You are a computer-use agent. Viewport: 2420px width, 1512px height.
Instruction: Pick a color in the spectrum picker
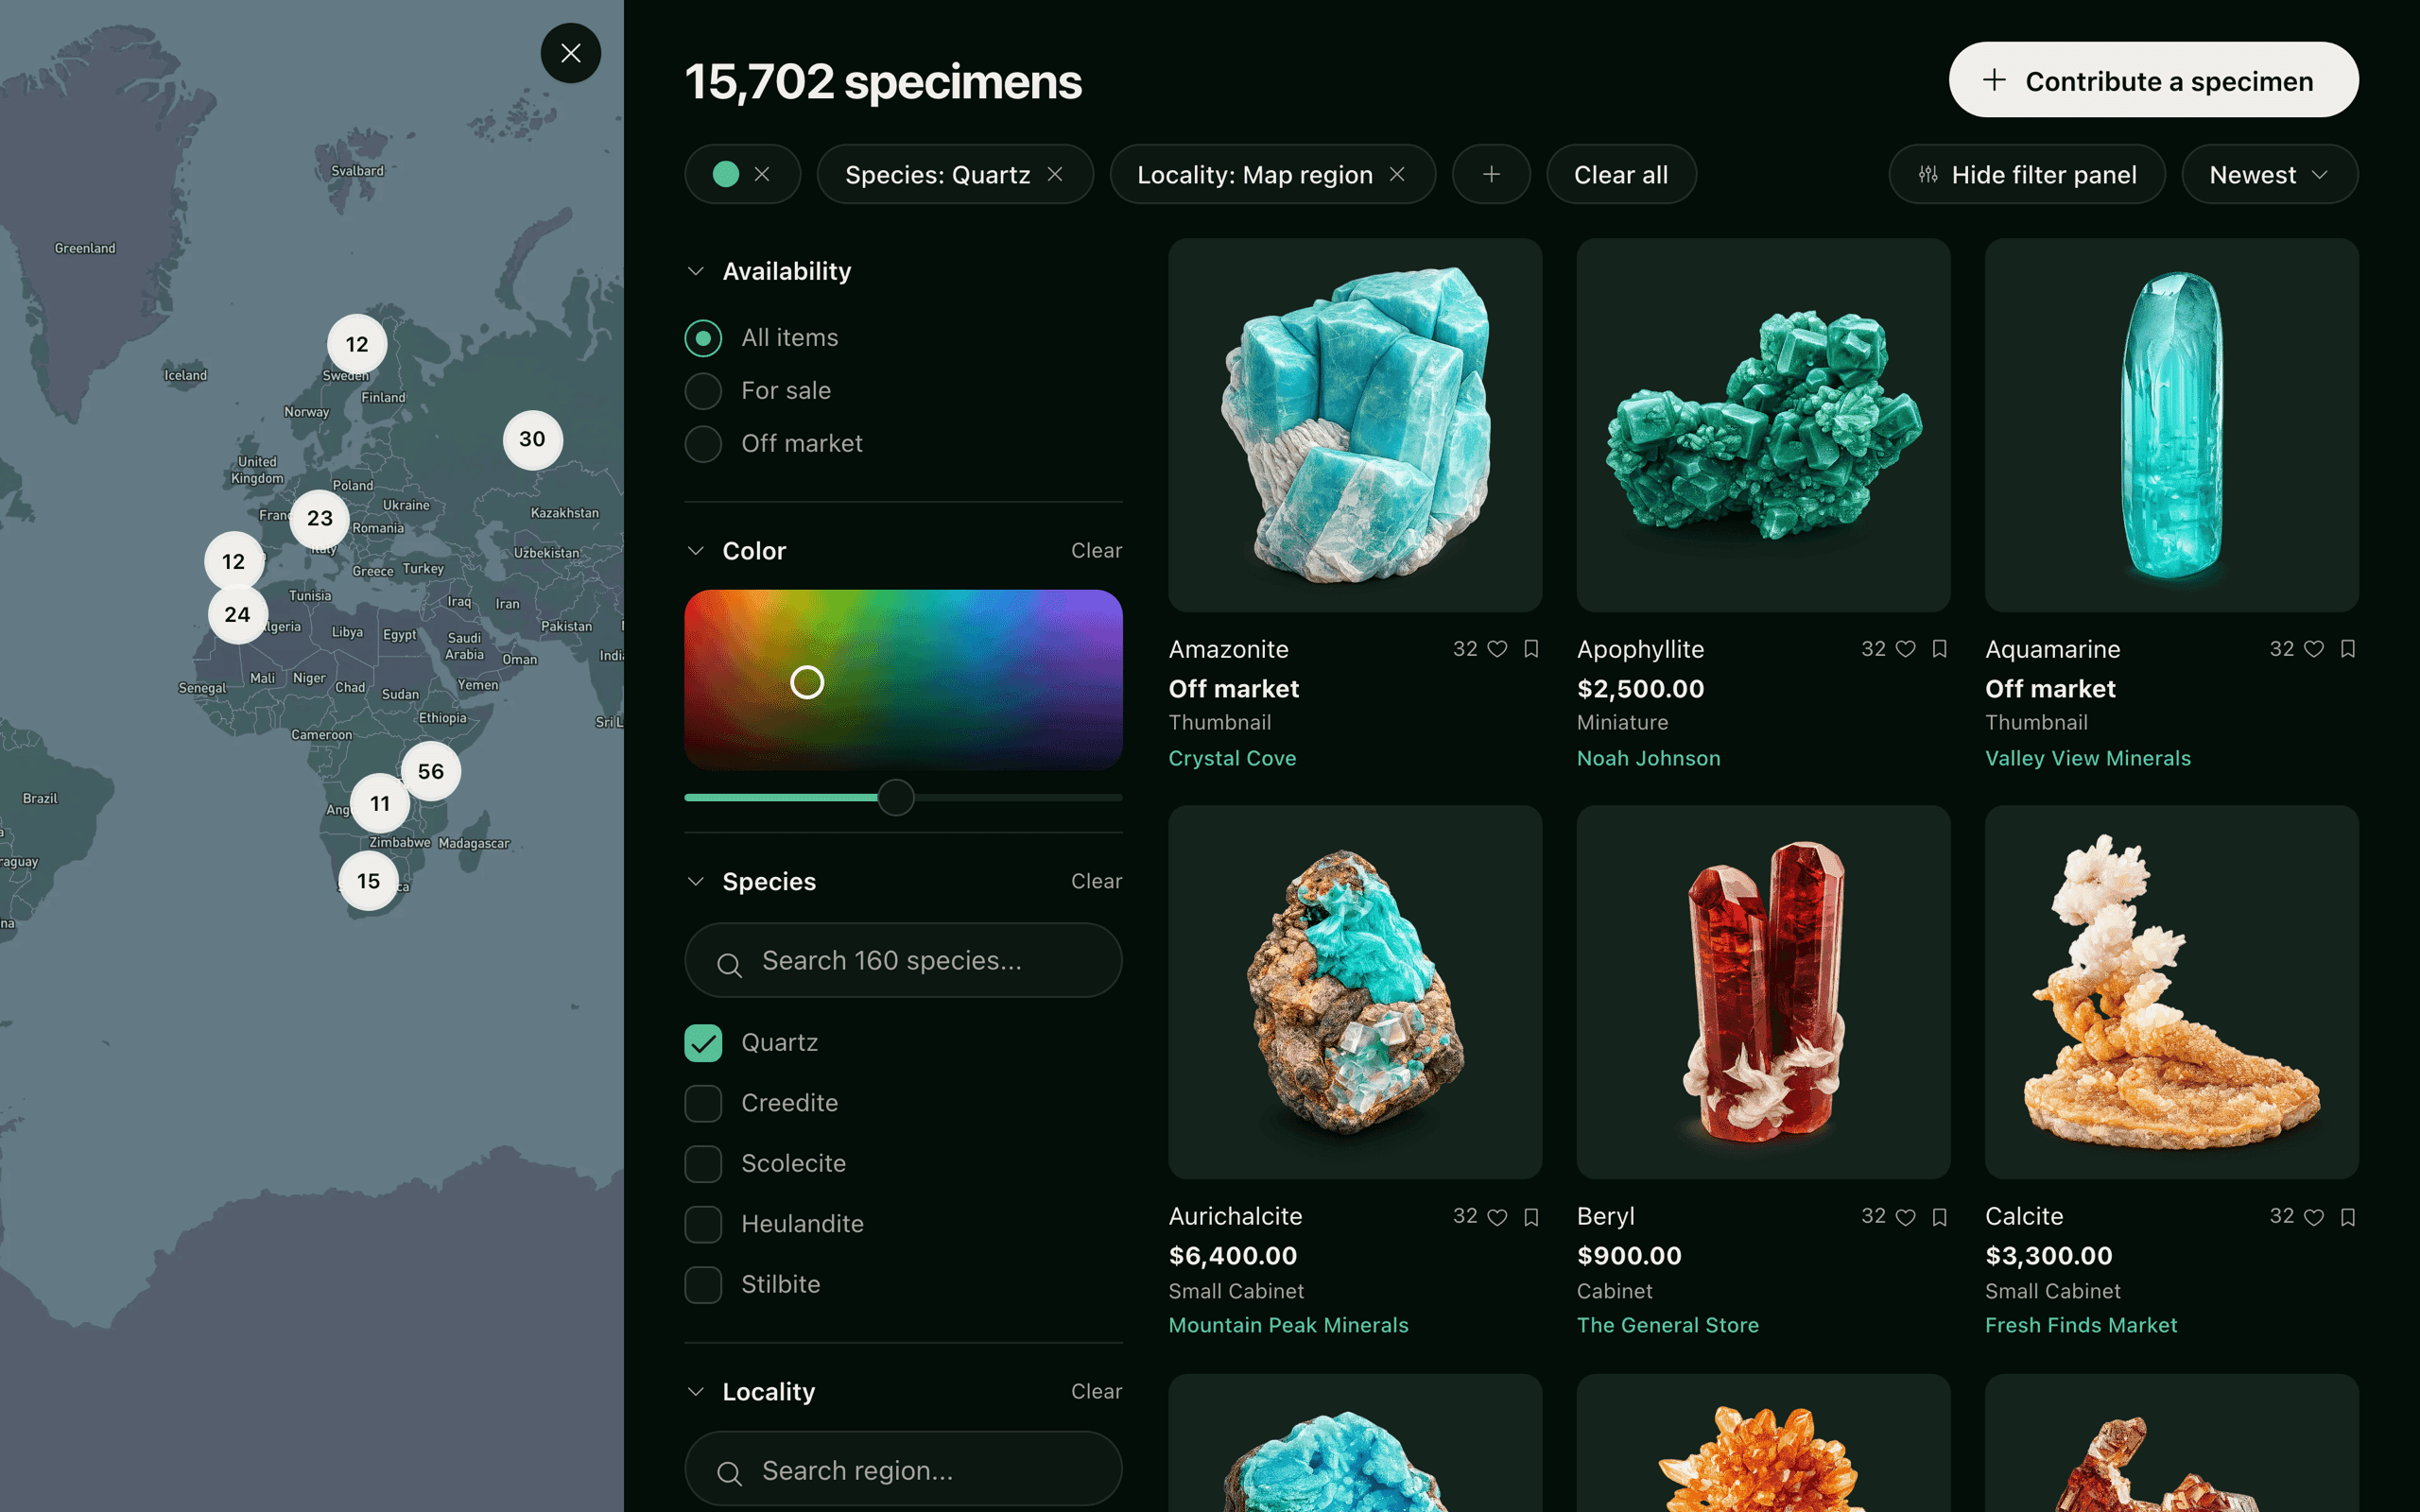coord(903,679)
